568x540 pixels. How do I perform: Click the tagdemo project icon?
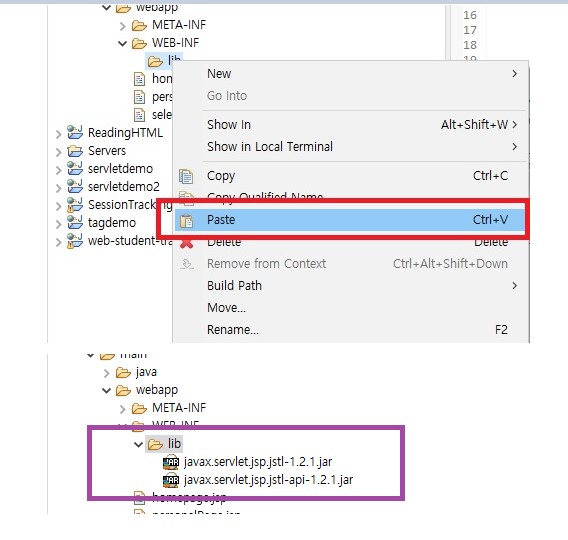point(75,222)
